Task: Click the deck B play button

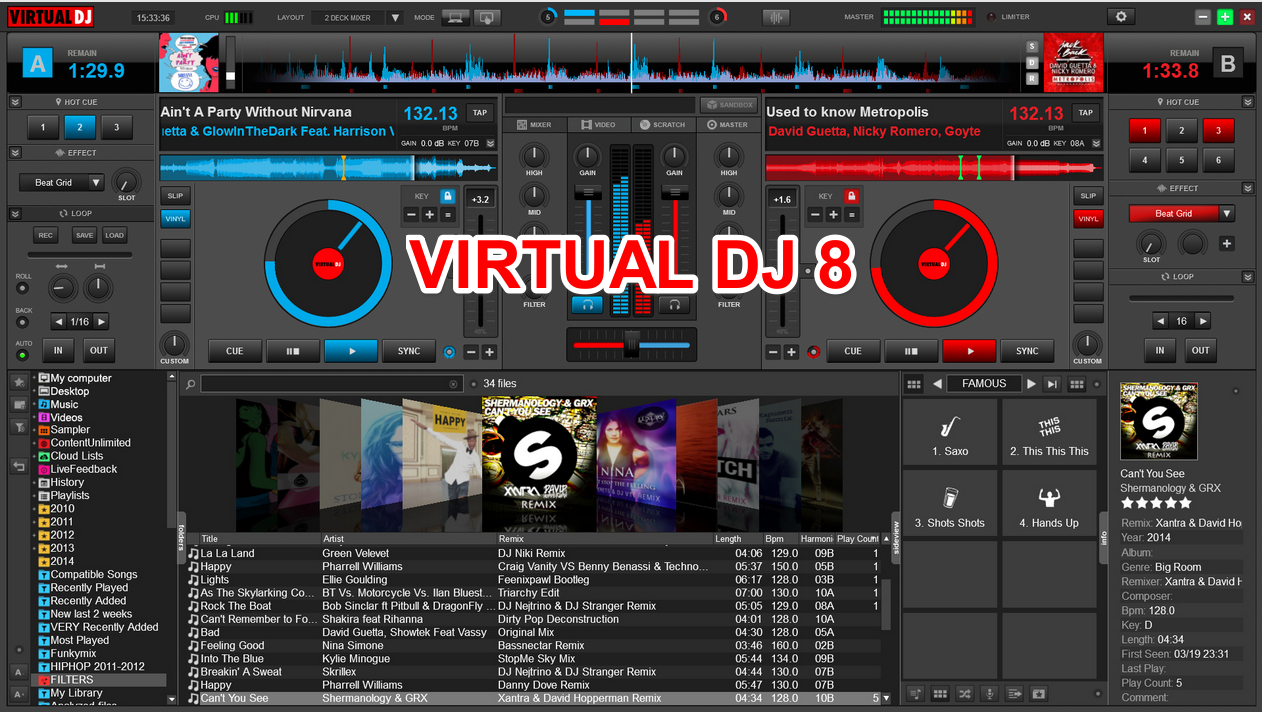Action: pos(969,351)
